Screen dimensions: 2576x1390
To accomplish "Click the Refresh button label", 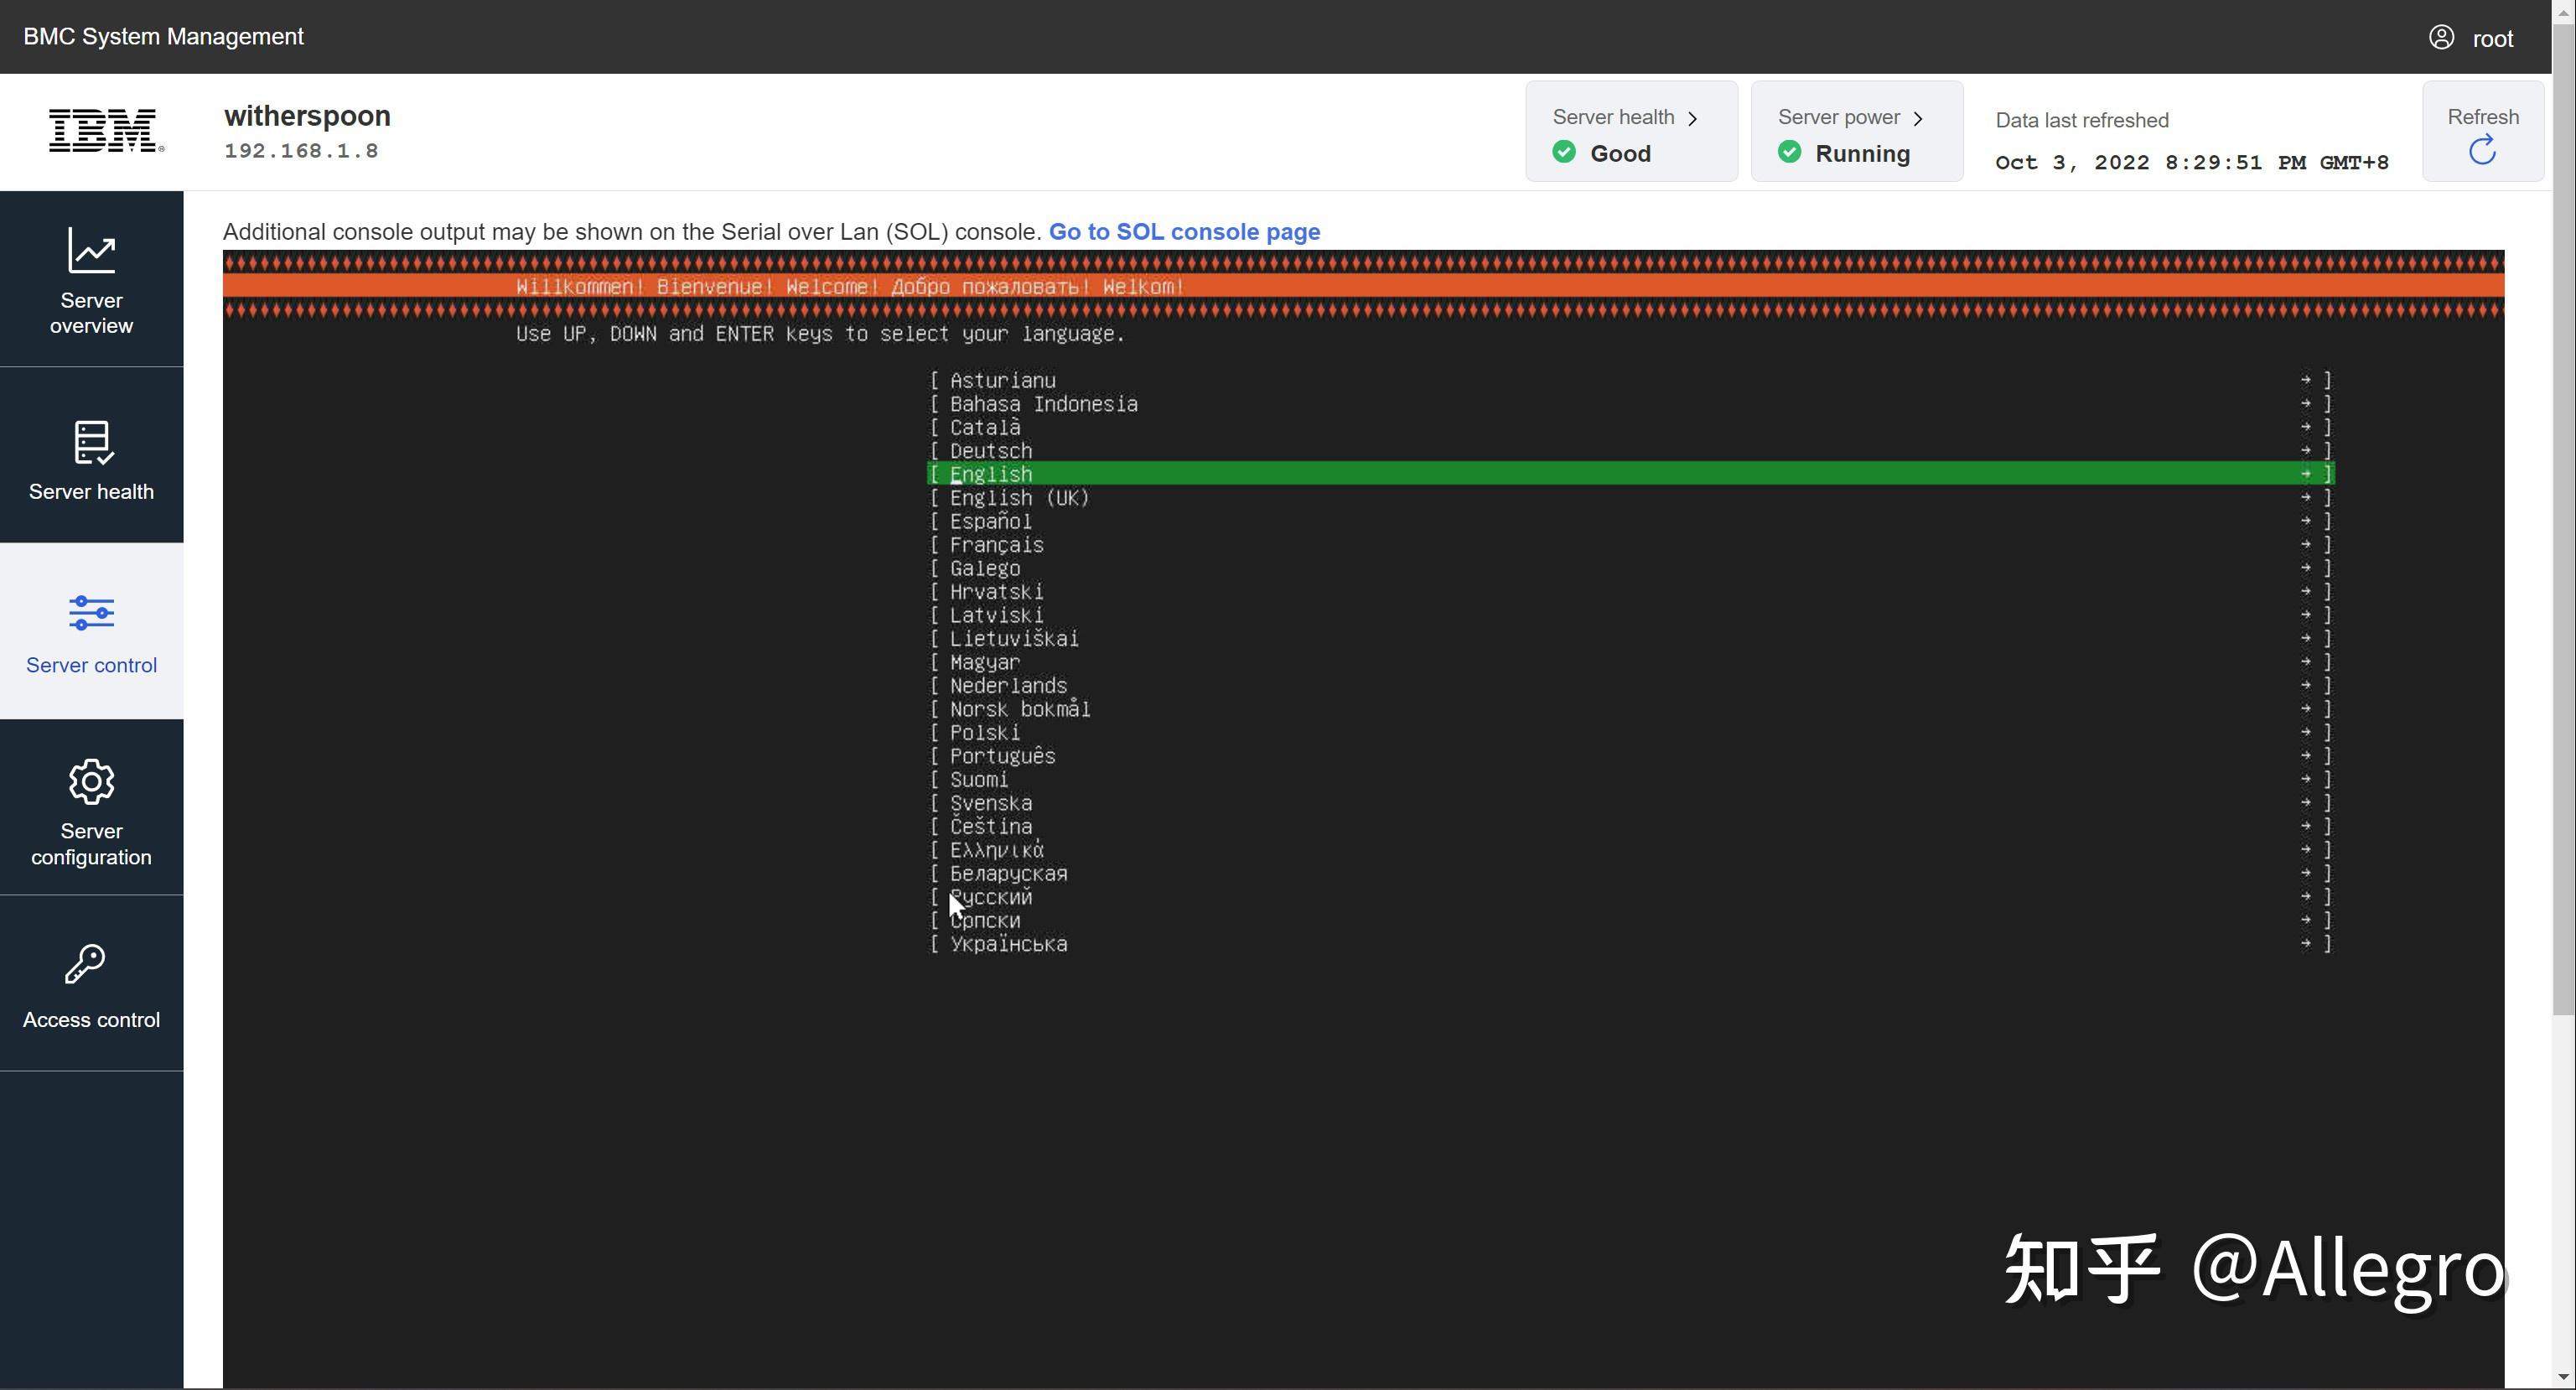I will coord(2482,117).
